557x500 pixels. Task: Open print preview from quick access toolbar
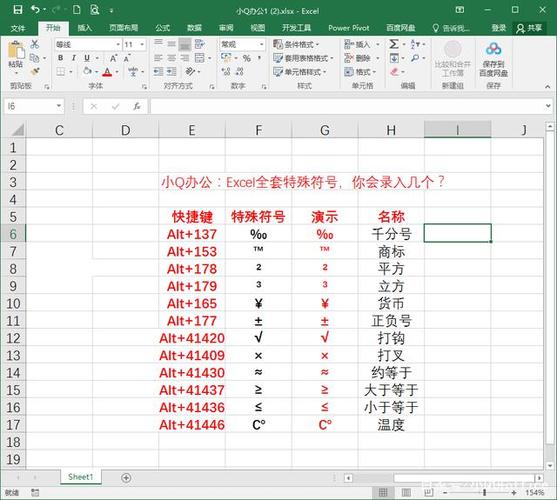94,10
